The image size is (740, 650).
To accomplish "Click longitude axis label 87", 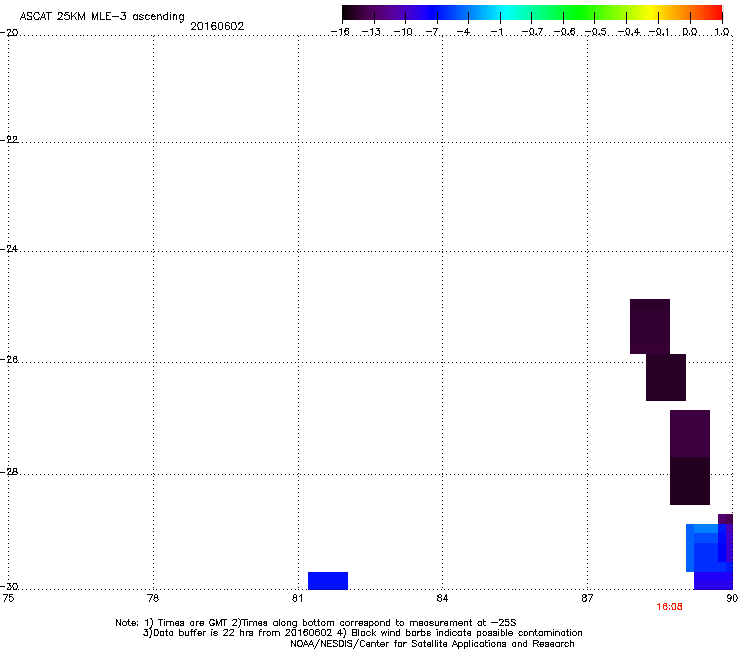I will pyautogui.click(x=587, y=599).
